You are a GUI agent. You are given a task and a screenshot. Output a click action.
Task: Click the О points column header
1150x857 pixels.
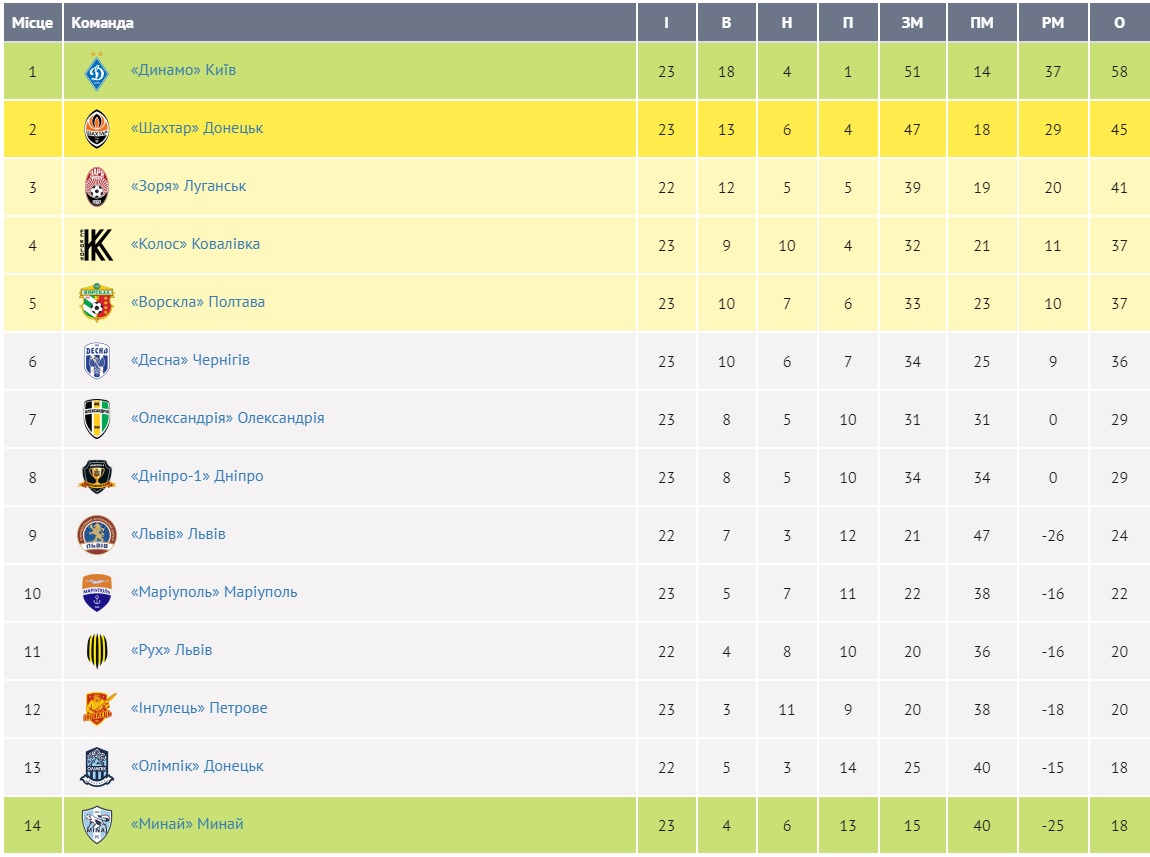1119,23
